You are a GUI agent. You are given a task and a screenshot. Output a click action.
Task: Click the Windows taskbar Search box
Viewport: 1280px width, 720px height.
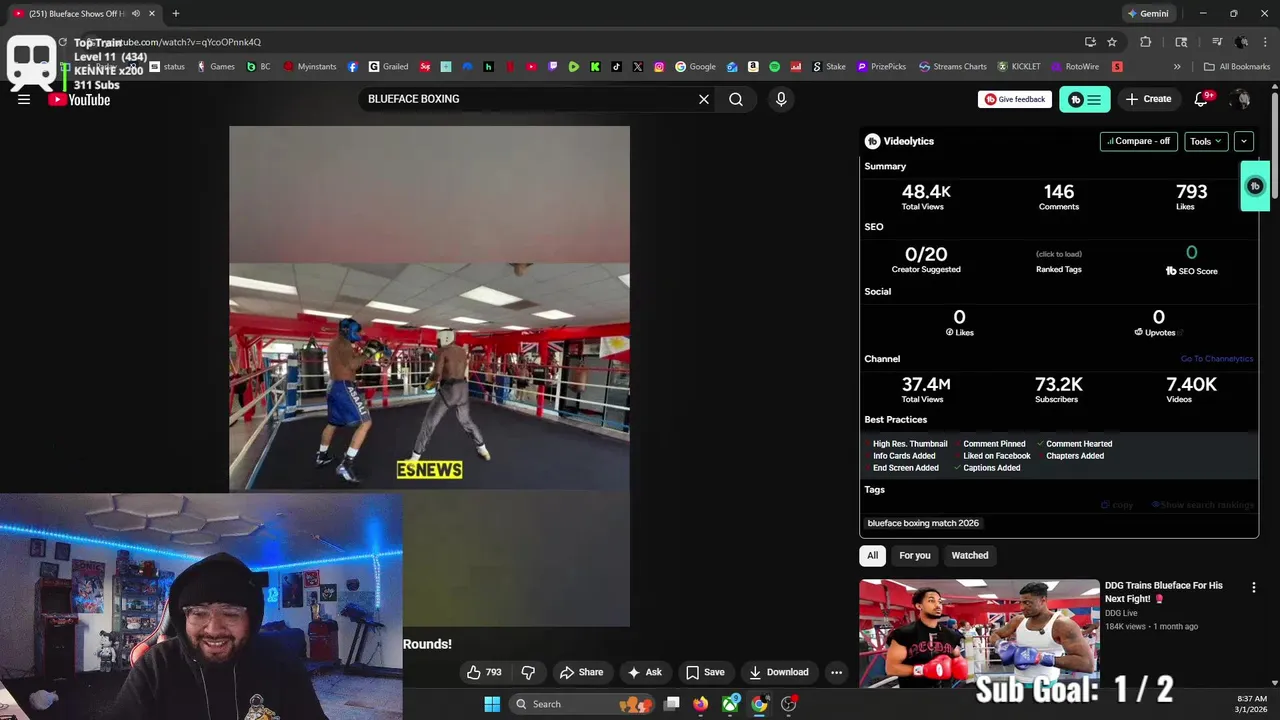click(x=582, y=704)
